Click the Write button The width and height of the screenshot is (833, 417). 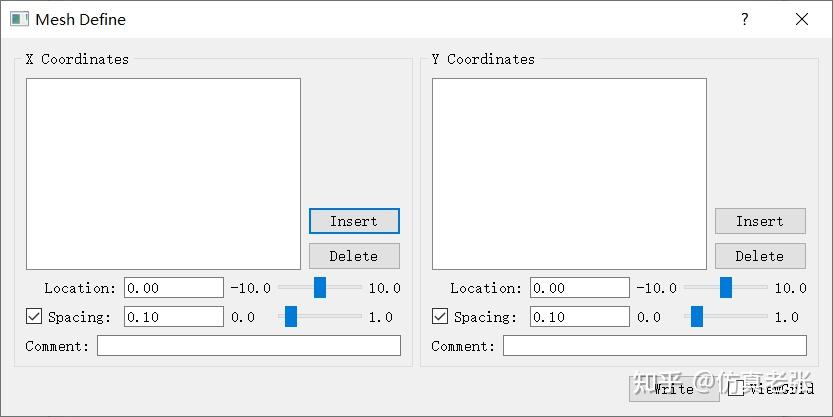(673, 388)
